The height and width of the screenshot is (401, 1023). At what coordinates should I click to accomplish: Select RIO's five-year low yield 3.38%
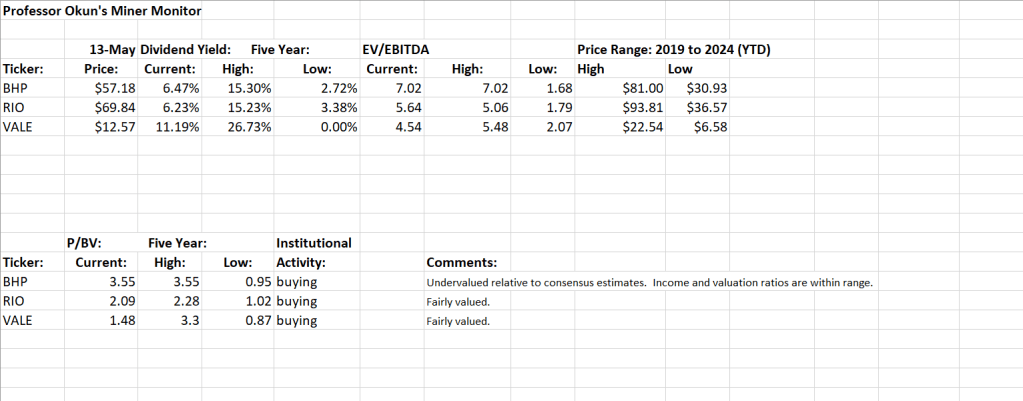point(335,107)
